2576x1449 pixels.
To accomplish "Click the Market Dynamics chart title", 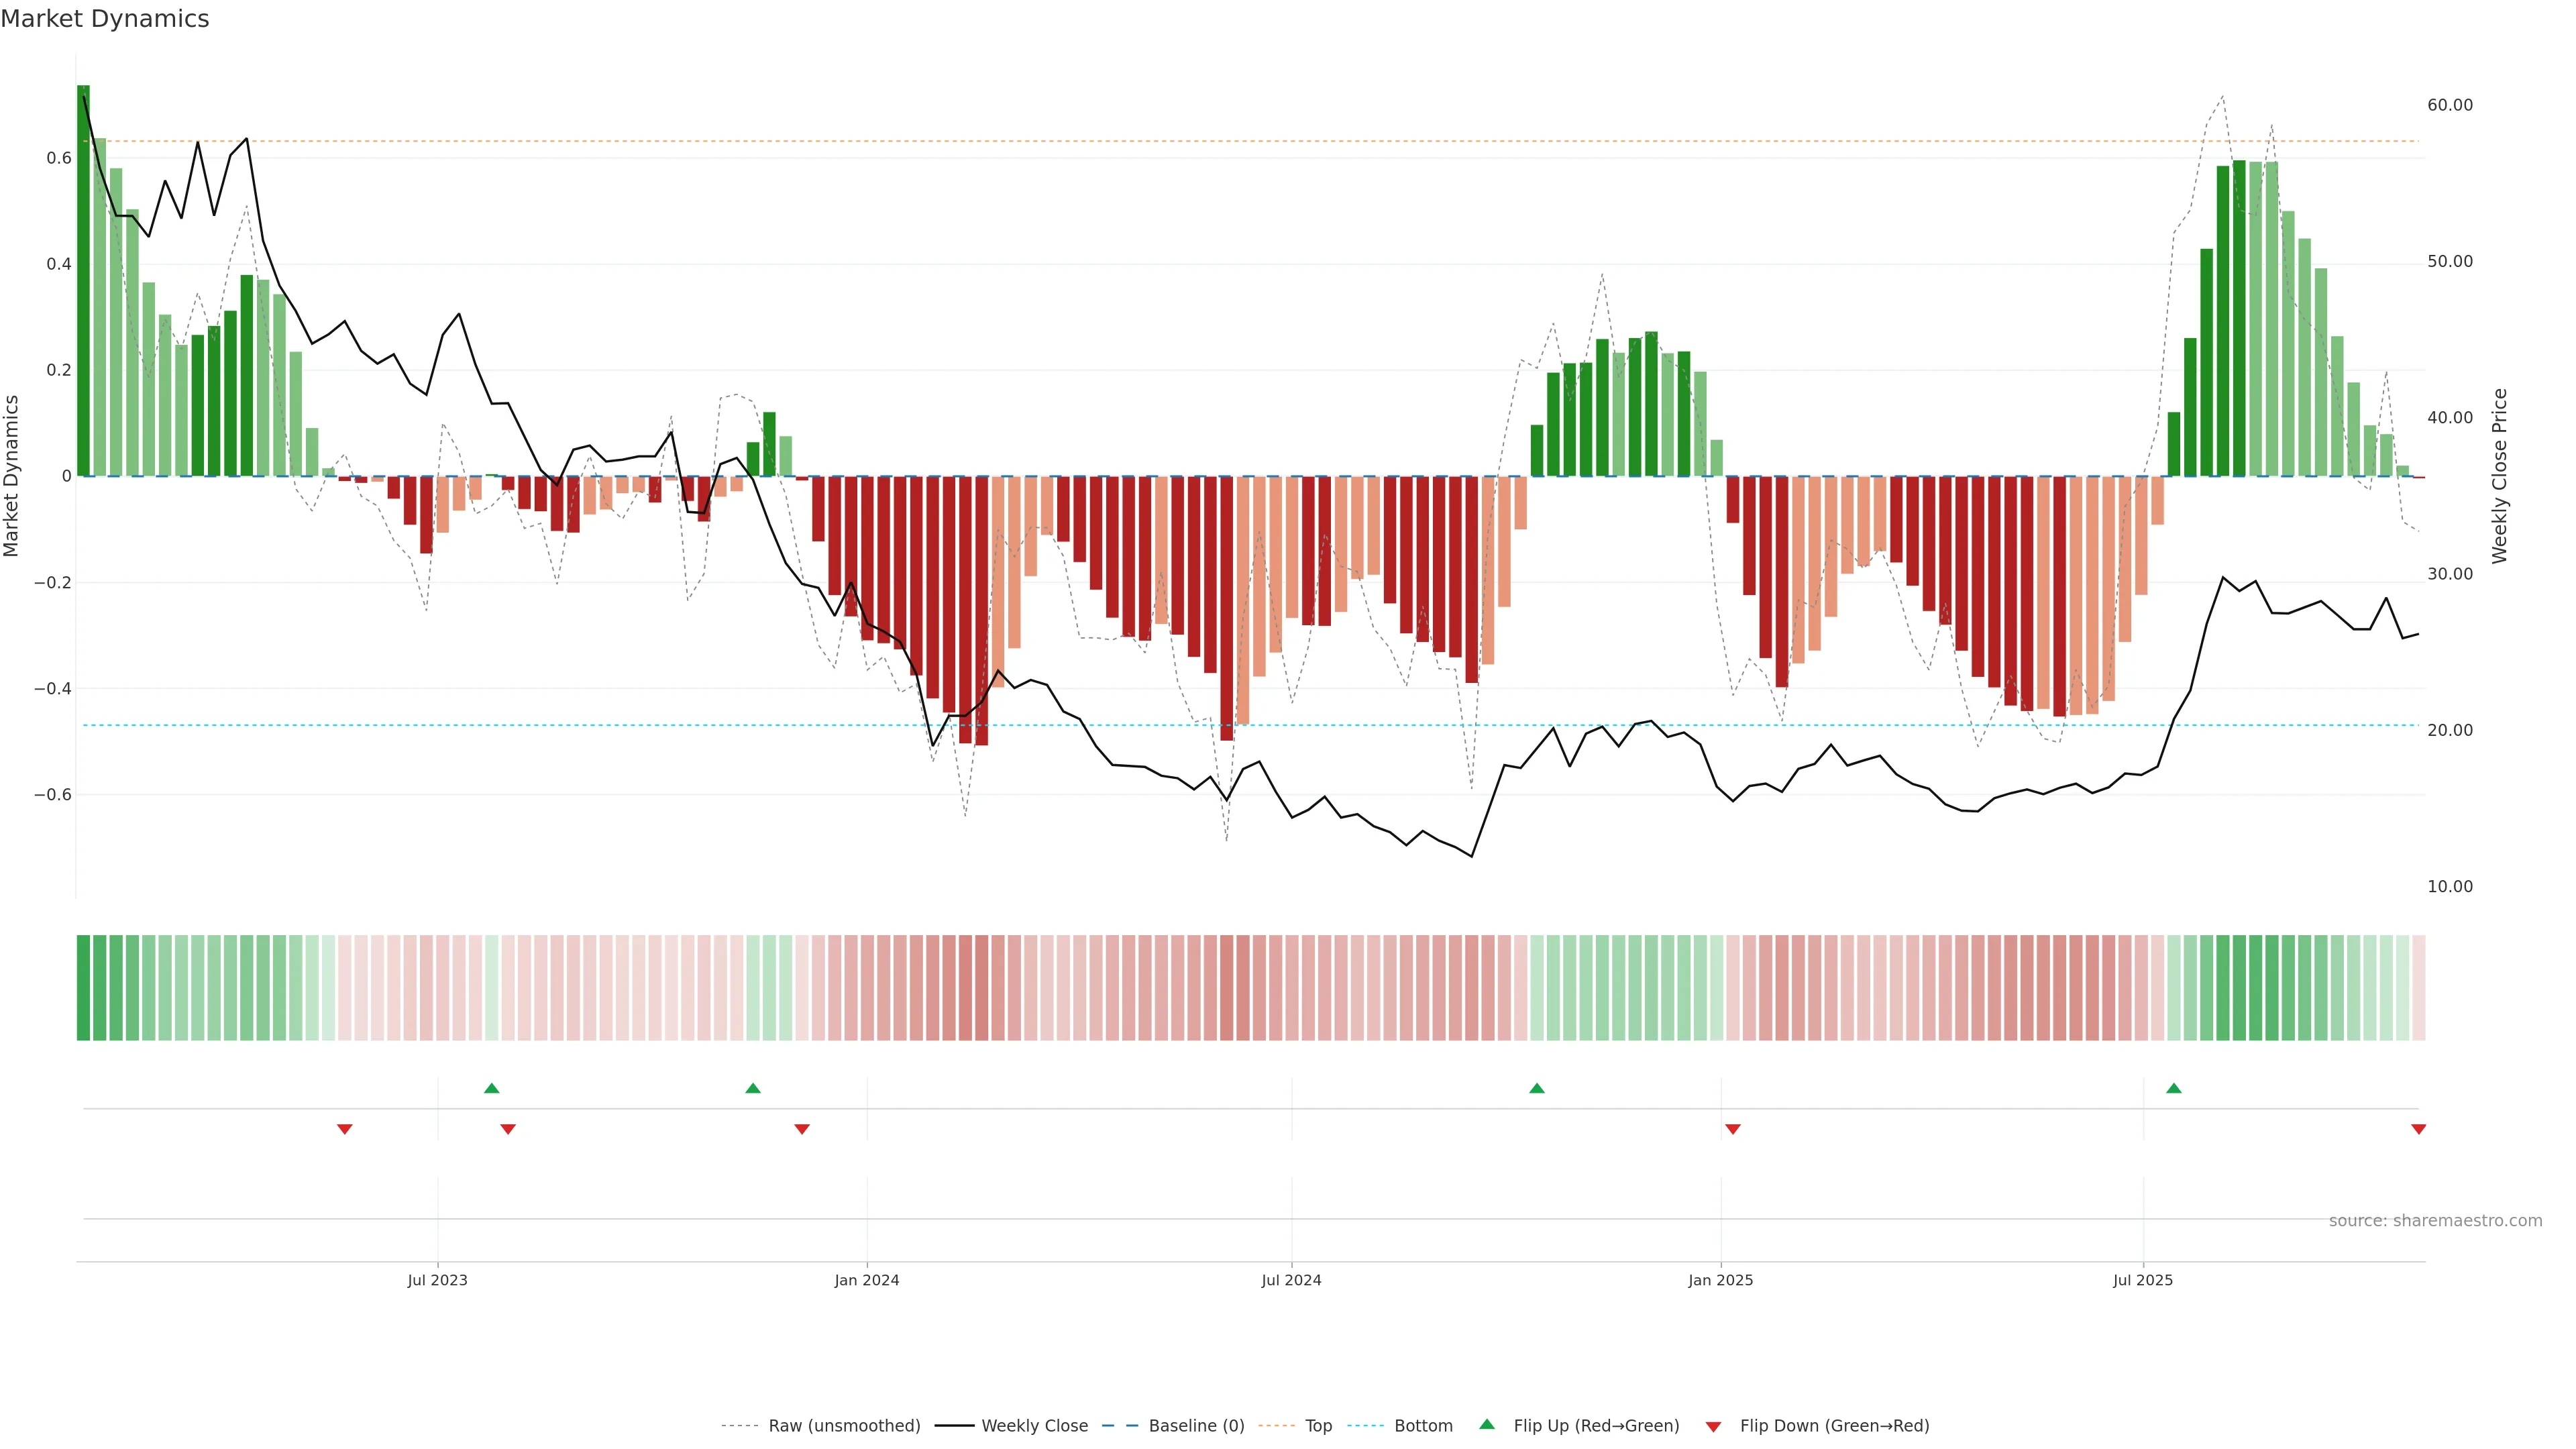I will [x=105, y=19].
